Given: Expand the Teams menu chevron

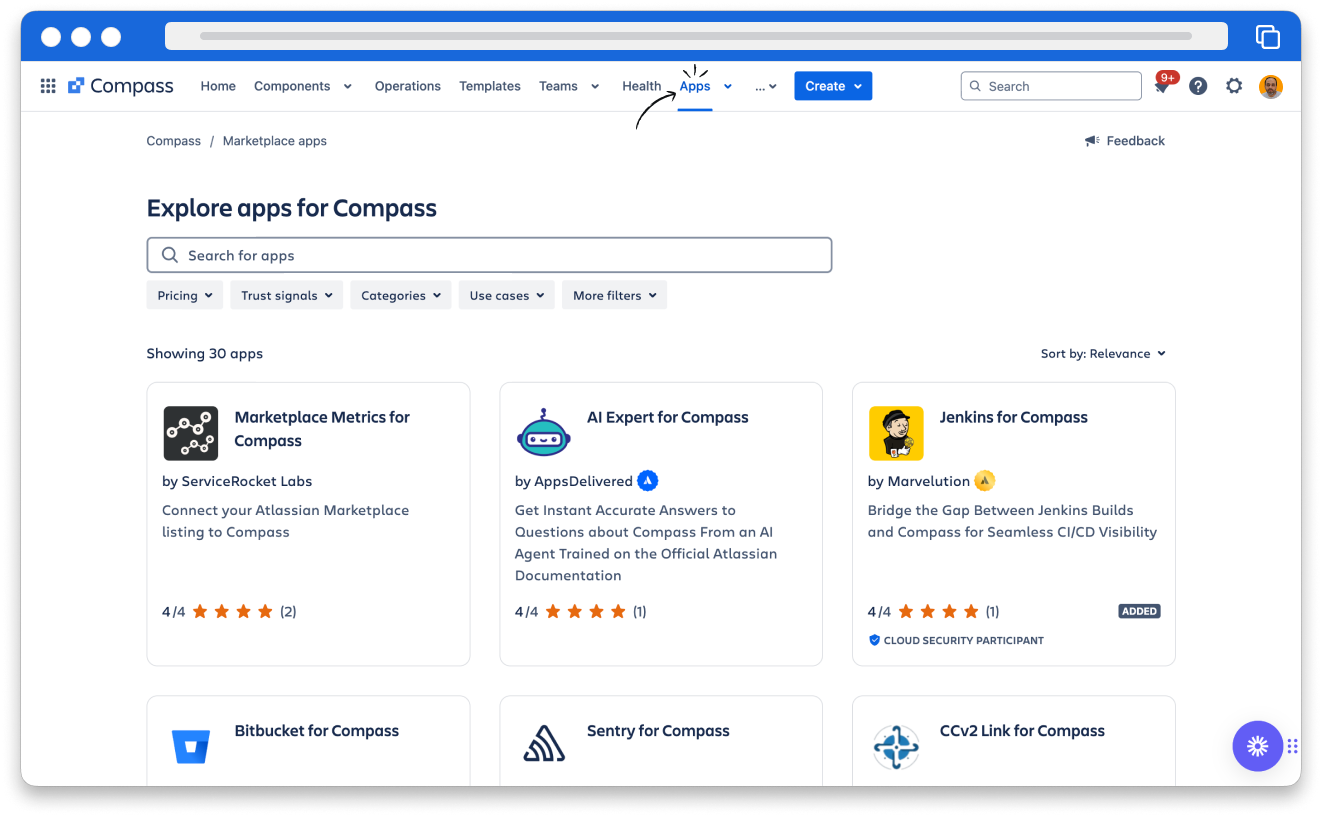Looking at the screenshot, I should 595,86.
